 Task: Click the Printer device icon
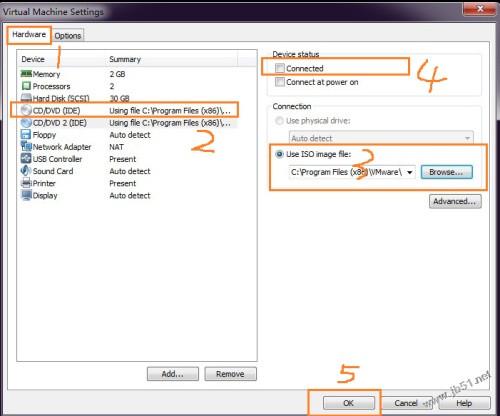point(26,183)
